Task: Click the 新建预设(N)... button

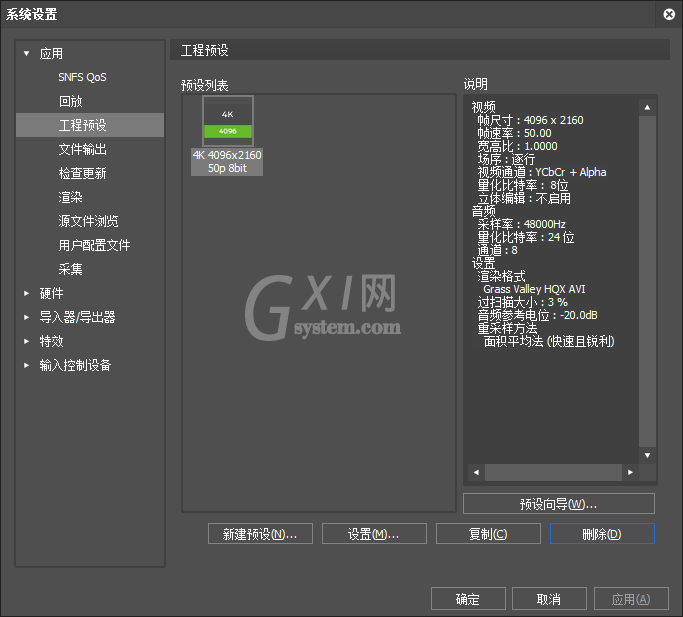Action: tap(260, 534)
